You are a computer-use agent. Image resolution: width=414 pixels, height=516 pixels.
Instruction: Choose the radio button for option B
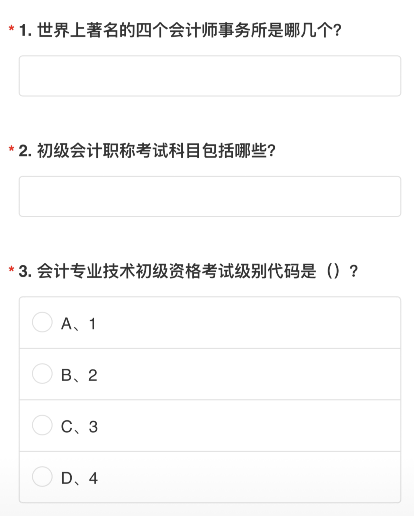click(x=42, y=374)
